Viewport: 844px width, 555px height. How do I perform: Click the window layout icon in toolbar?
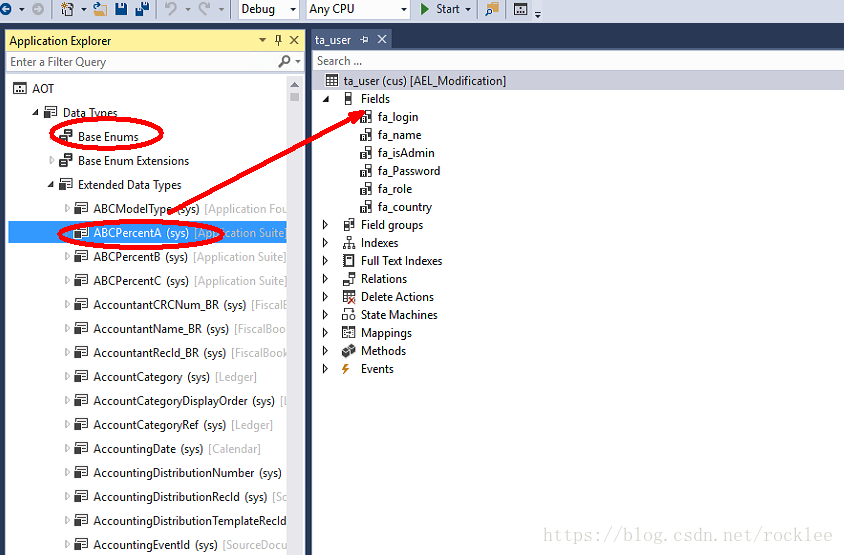point(521,9)
